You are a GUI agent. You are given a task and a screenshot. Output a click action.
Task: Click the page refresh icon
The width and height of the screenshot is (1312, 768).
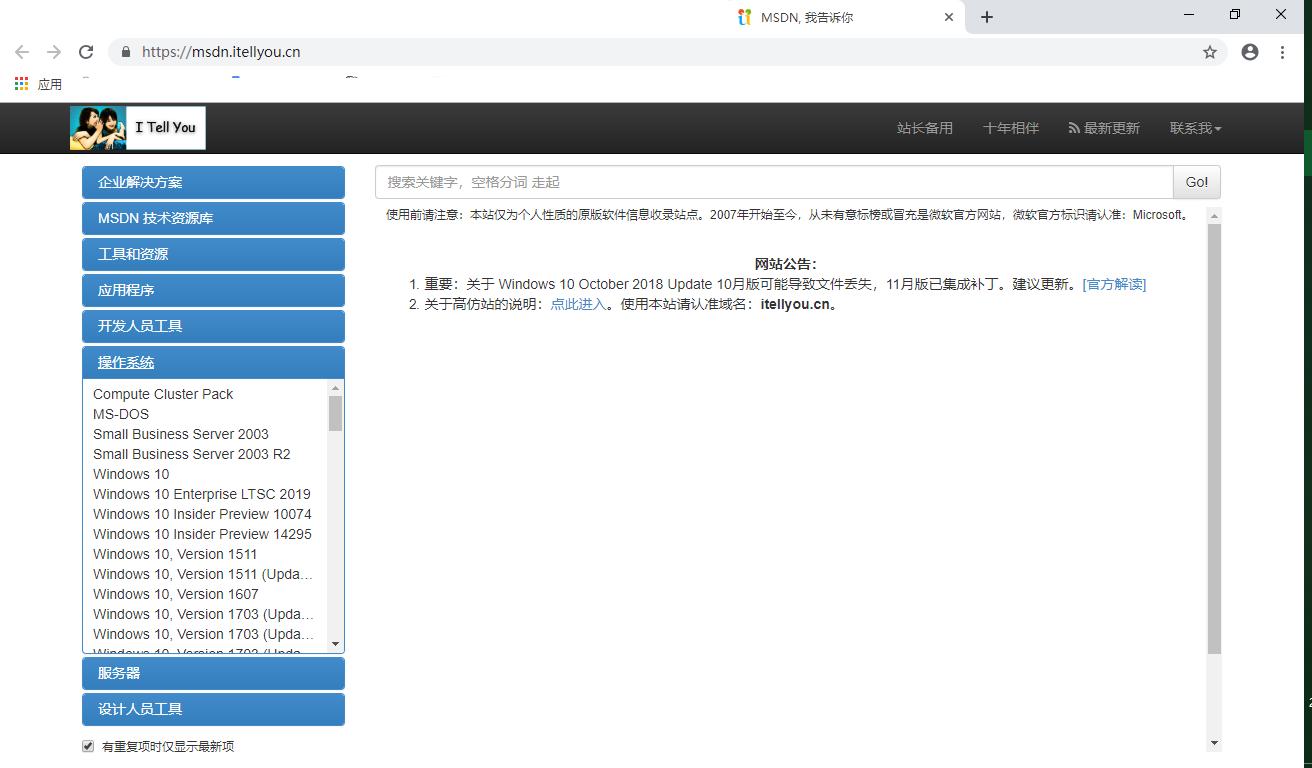[85, 51]
